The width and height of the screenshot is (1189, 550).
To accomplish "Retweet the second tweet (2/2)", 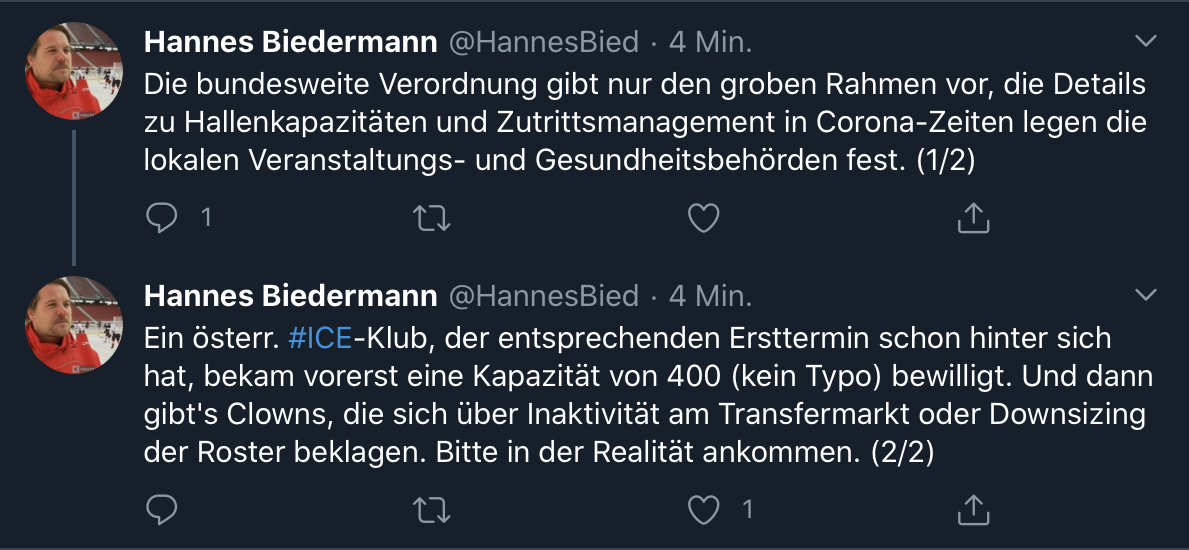I will coord(431,509).
